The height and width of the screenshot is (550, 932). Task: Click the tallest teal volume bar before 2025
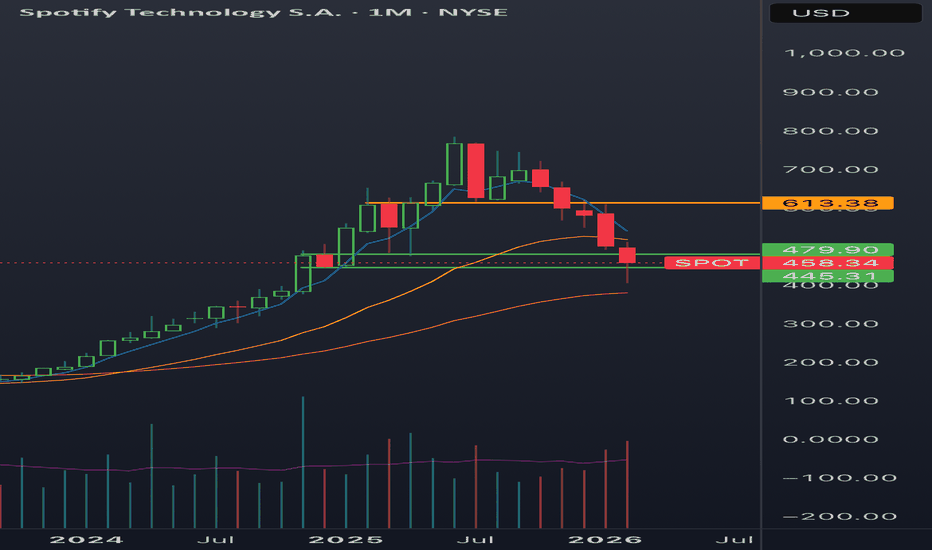[303, 462]
